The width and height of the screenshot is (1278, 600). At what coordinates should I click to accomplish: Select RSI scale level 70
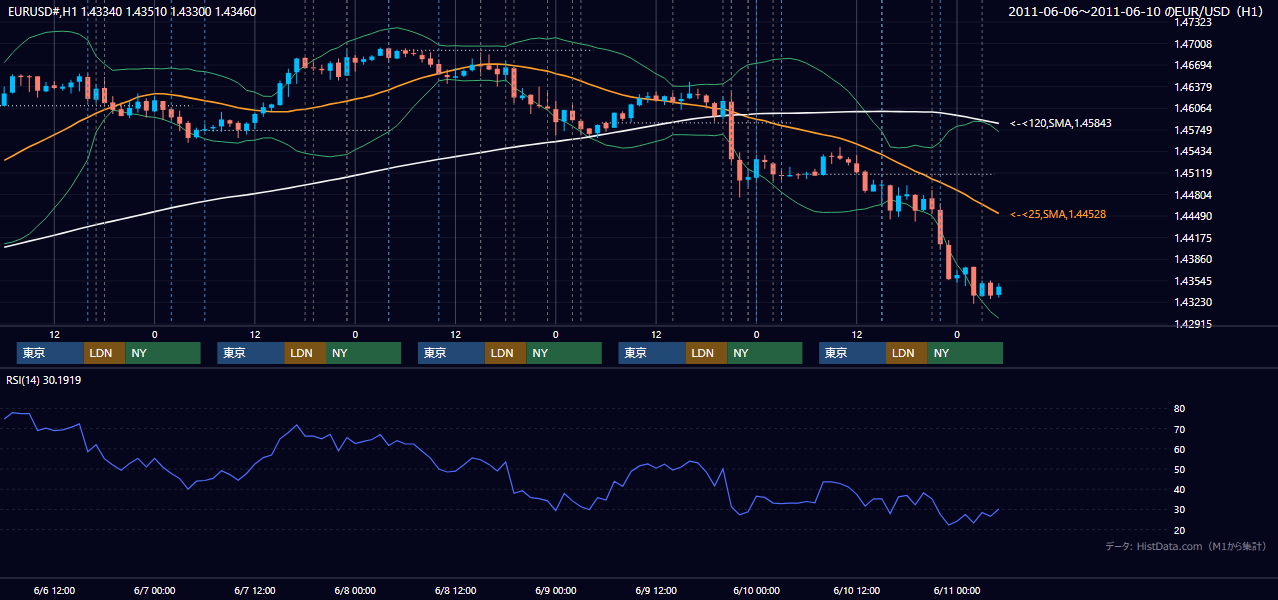coord(1179,429)
